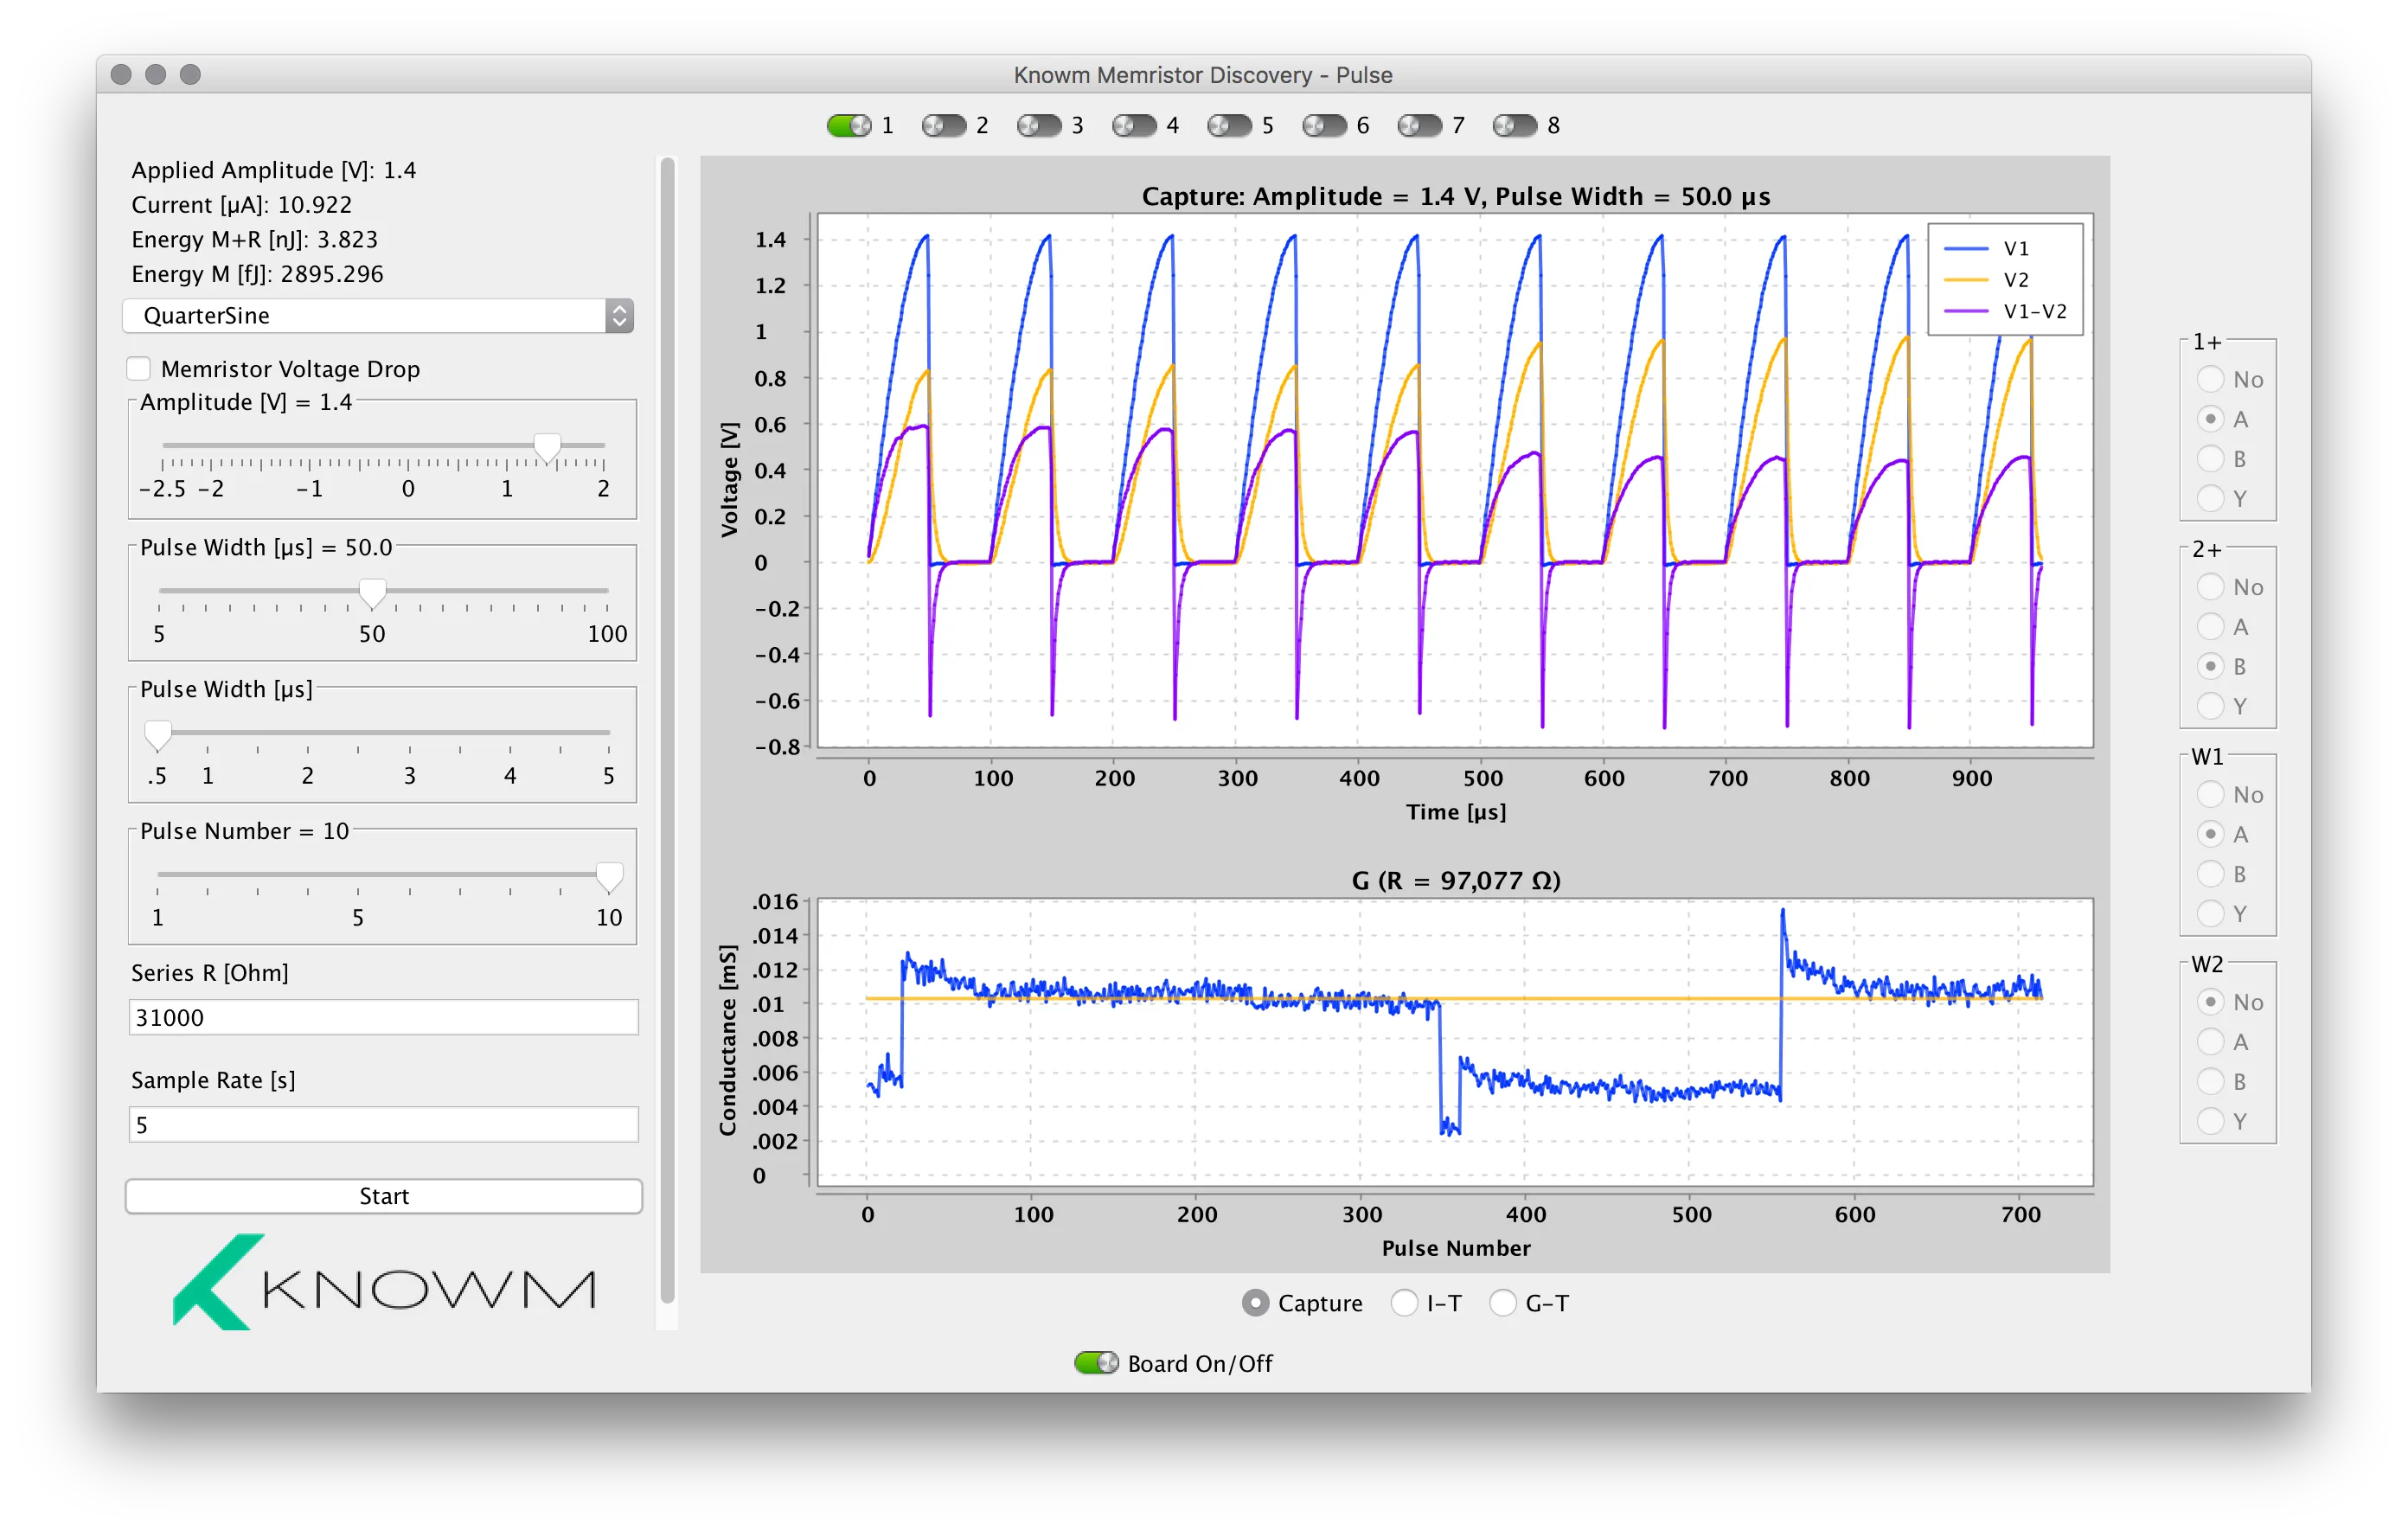Image resolution: width=2408 pixels, height=1531 pixels.
Task: Click the Energy M+R readout
Action: [255, 240]
